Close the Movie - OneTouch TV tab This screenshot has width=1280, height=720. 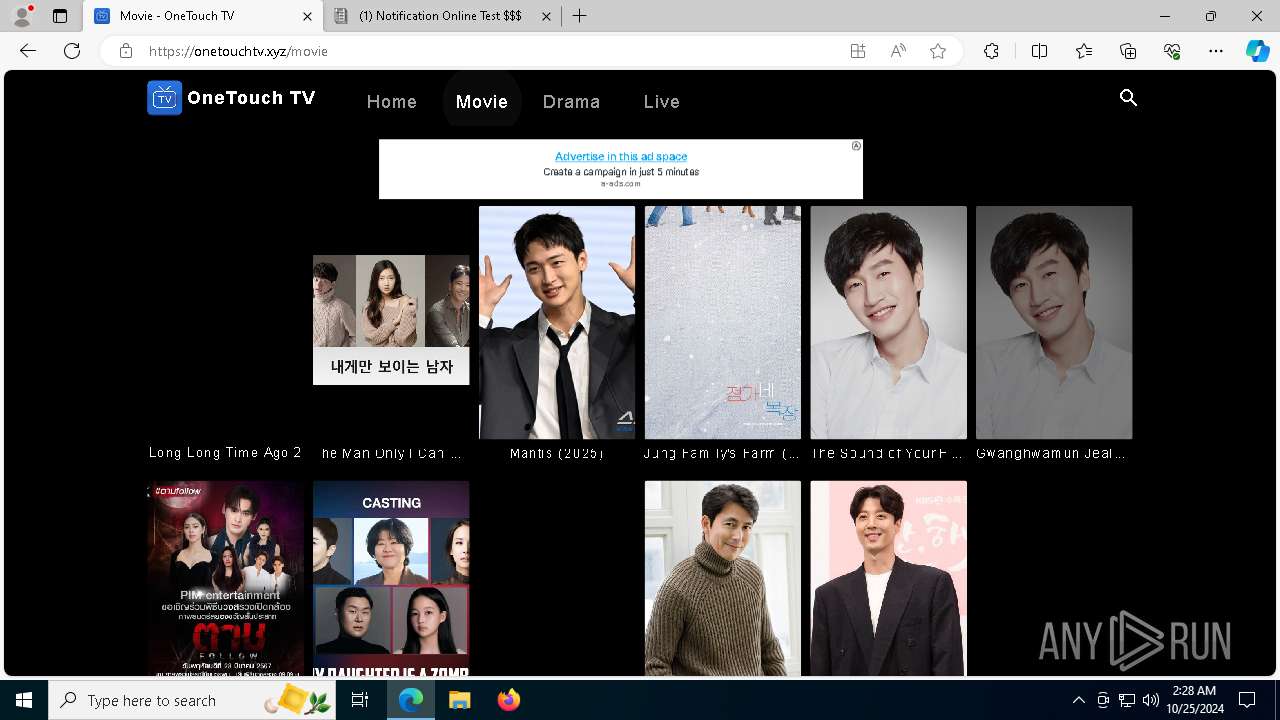click(307, 16)
